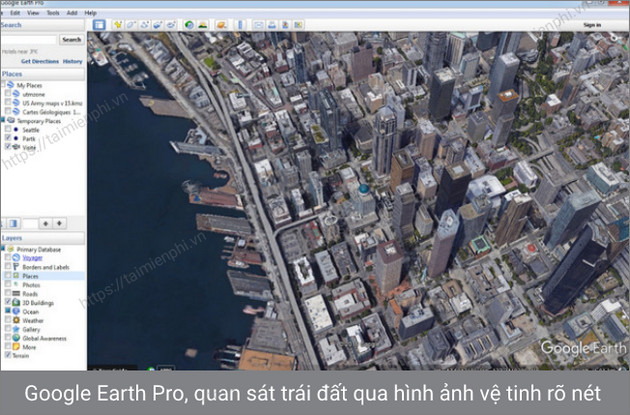Uncheck the Visite checkbox
Image resolution: width=630 pixels, height=415 pixels.
[8, 147]
